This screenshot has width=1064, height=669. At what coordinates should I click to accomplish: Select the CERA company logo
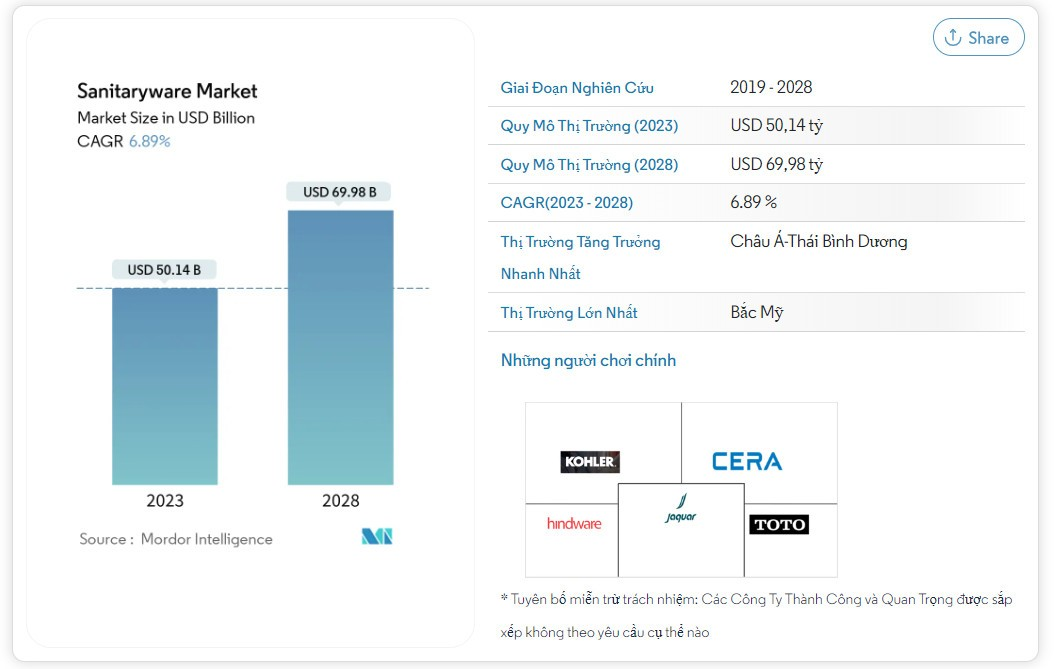click(x=748, y=461)
